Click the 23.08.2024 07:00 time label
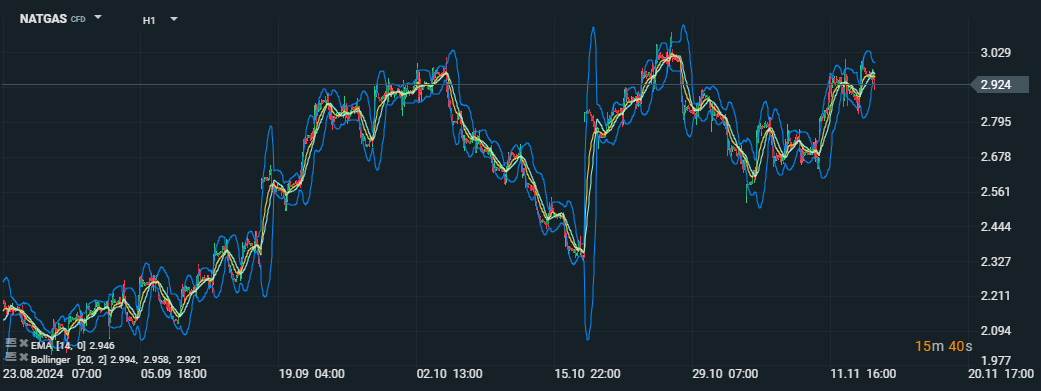The height and width of the screenshot is (391, 1041). [52, 374]
